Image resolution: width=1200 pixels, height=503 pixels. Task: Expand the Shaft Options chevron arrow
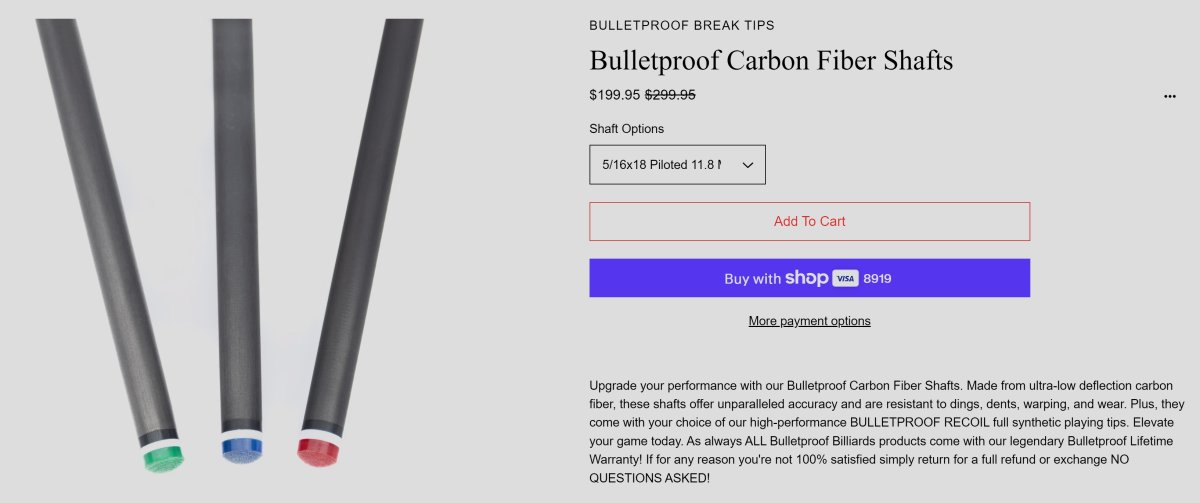pyautogui.click(x=748, y=165)
